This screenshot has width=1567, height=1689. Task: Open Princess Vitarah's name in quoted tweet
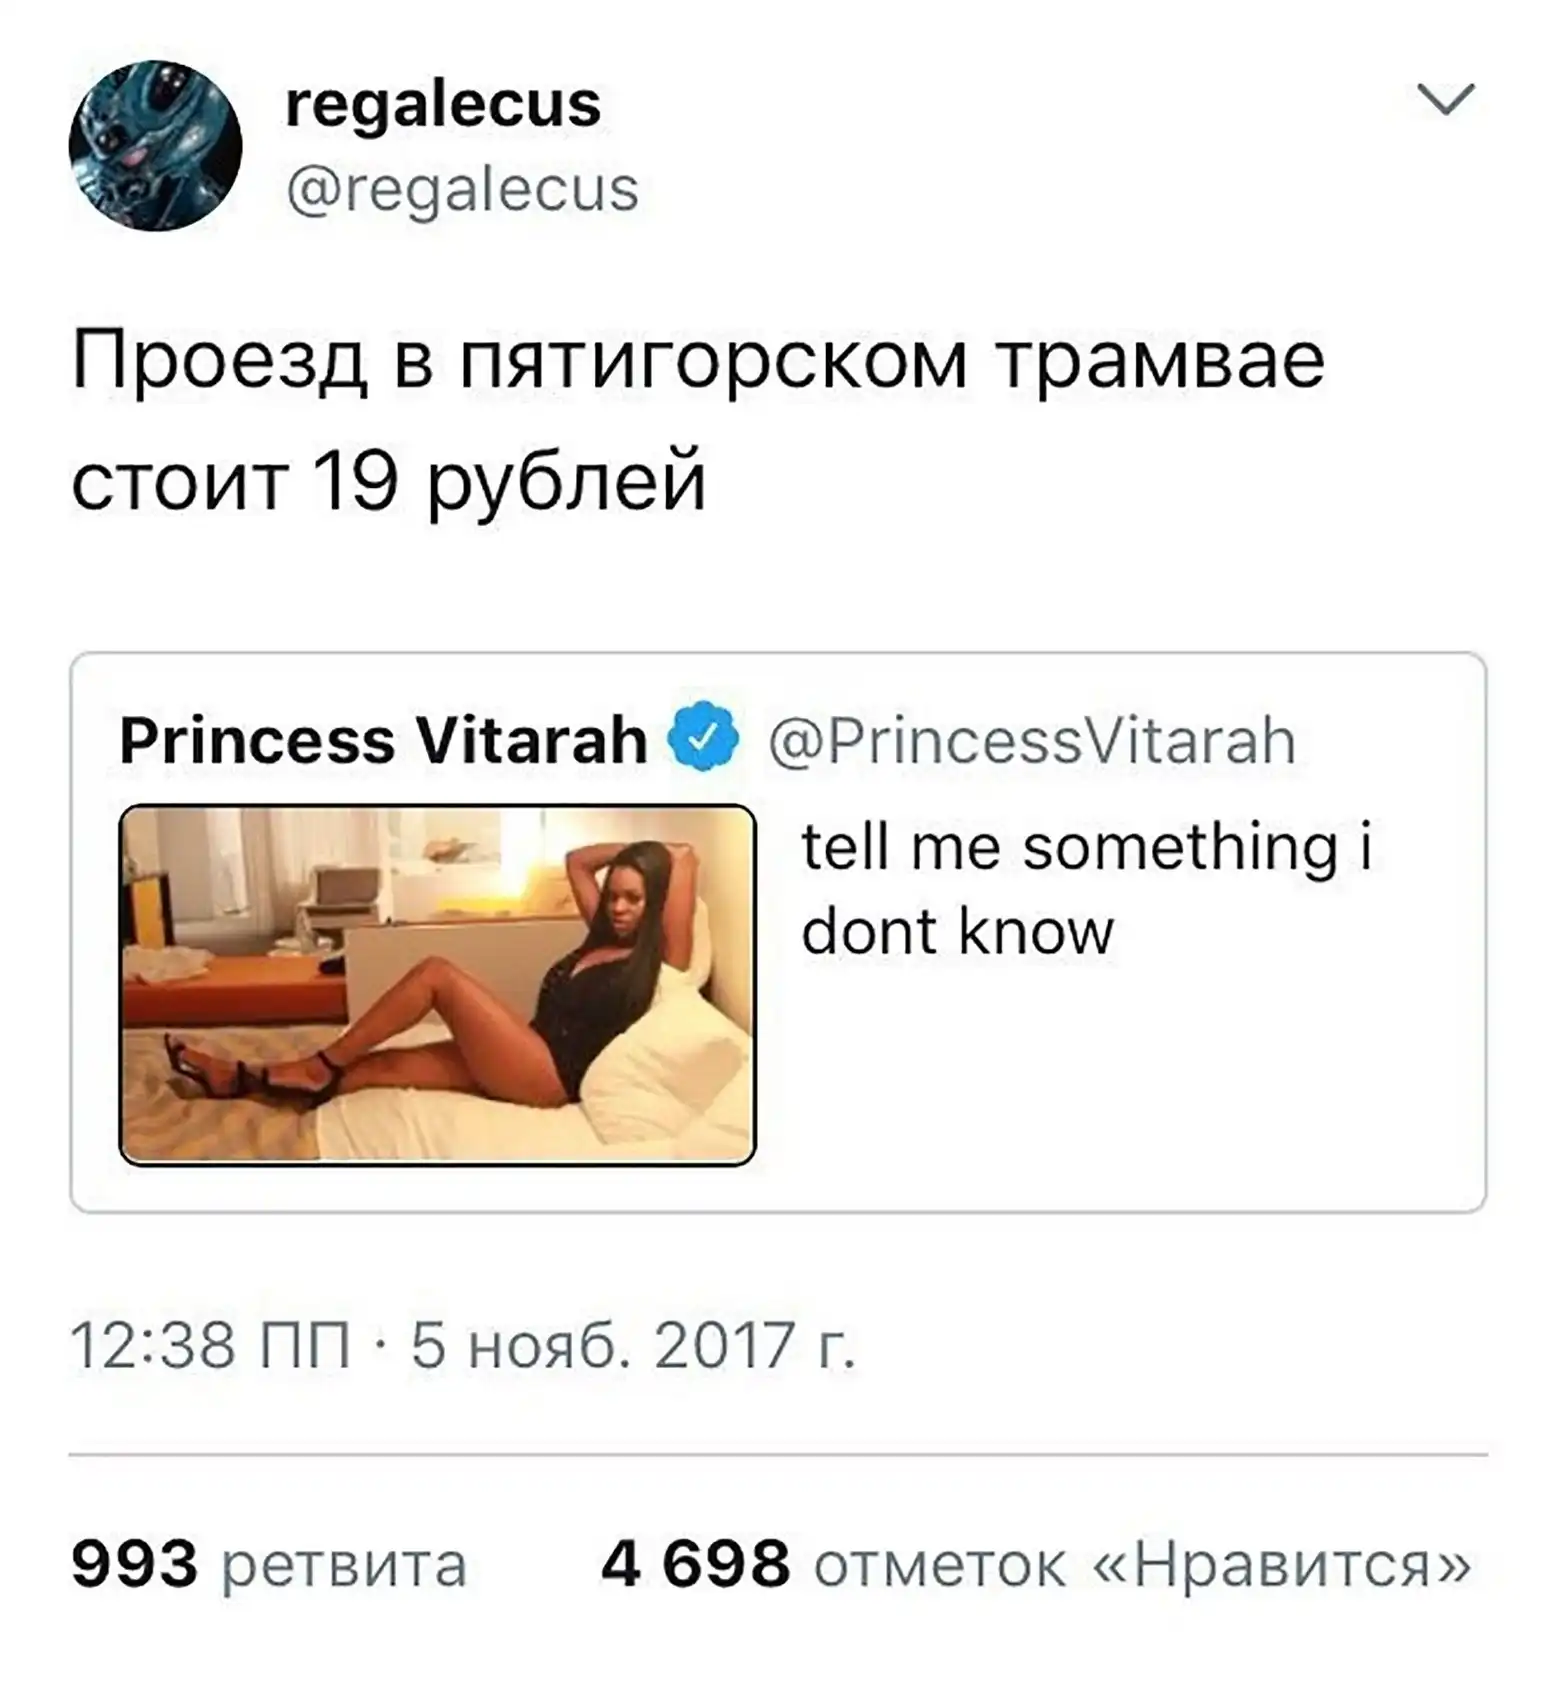383,740
